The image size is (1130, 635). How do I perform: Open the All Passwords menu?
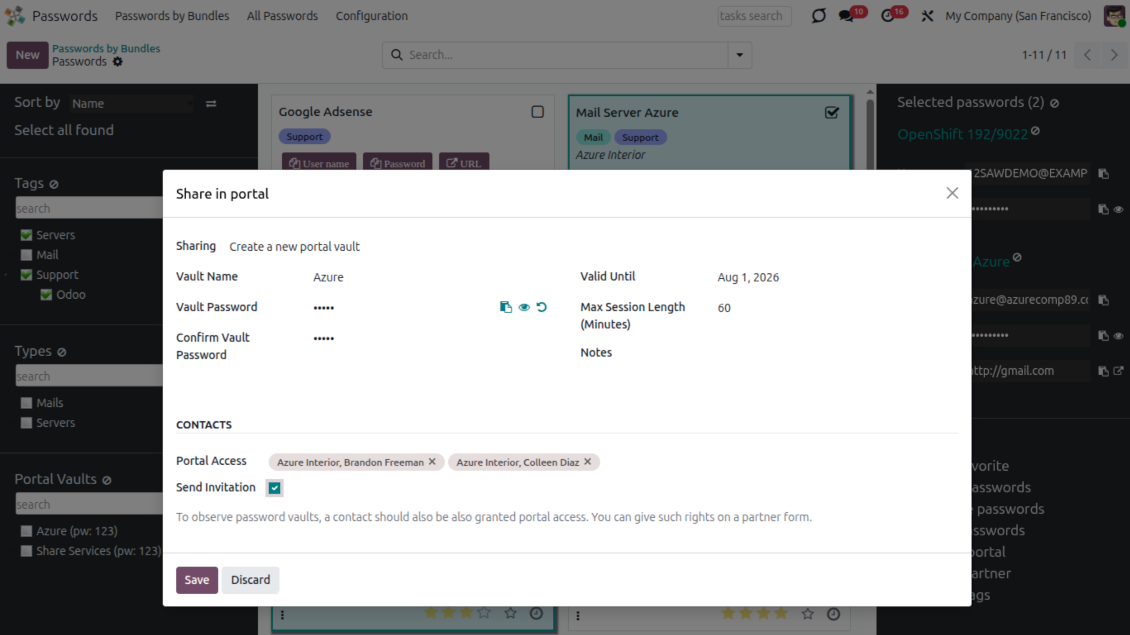pos(282,16)
